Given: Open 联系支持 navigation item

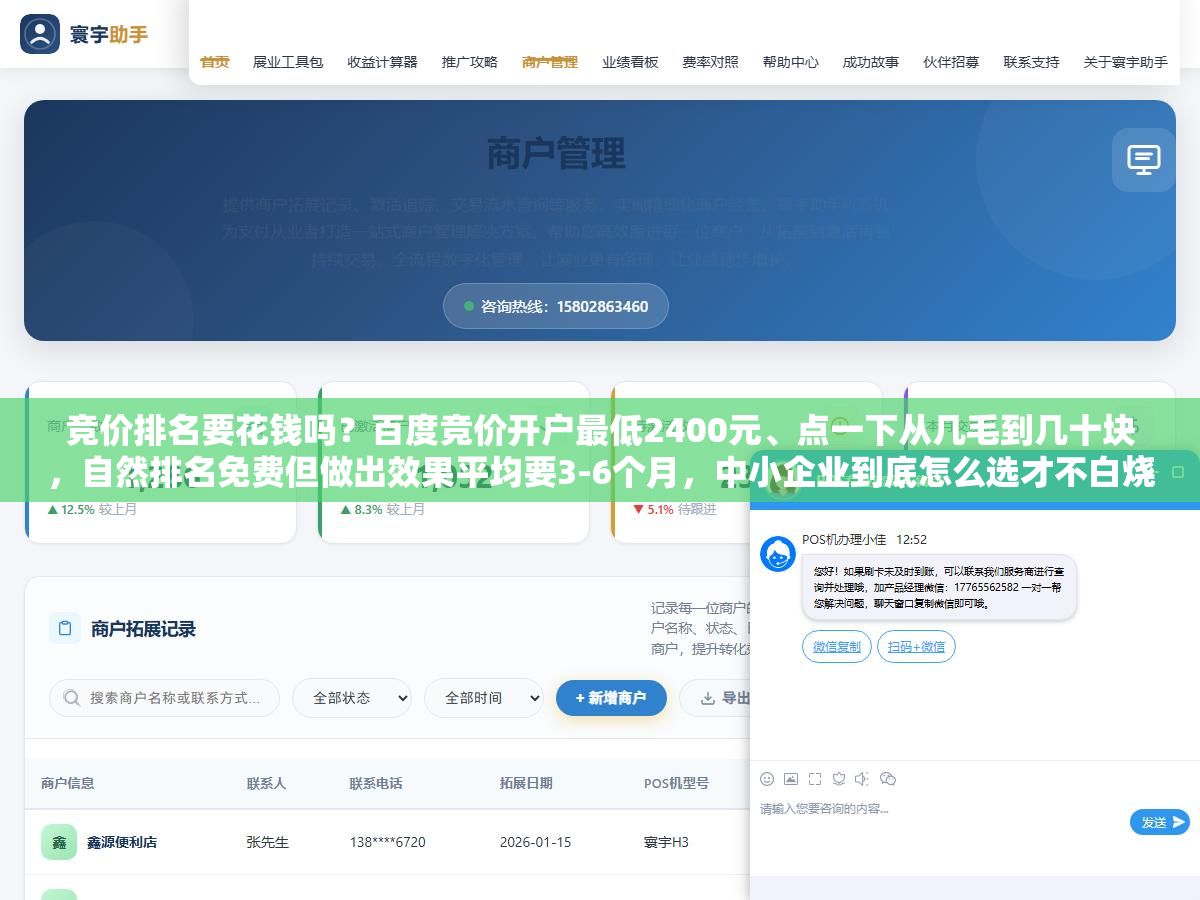Looking at the screenshot, I should (x=1031, y=62).
